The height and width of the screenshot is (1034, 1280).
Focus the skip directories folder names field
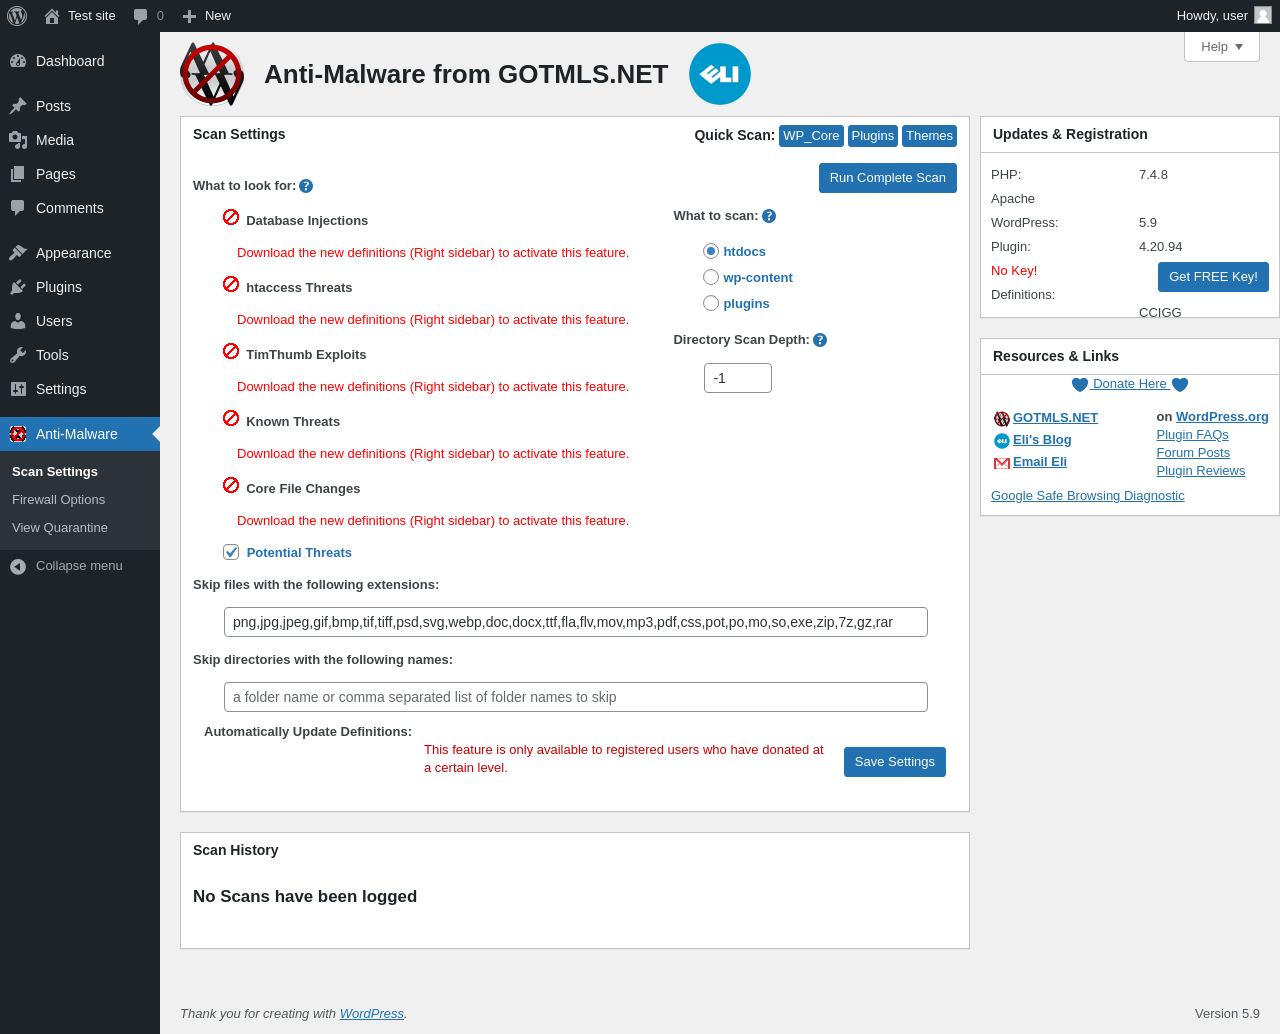[x=576, y=697]
